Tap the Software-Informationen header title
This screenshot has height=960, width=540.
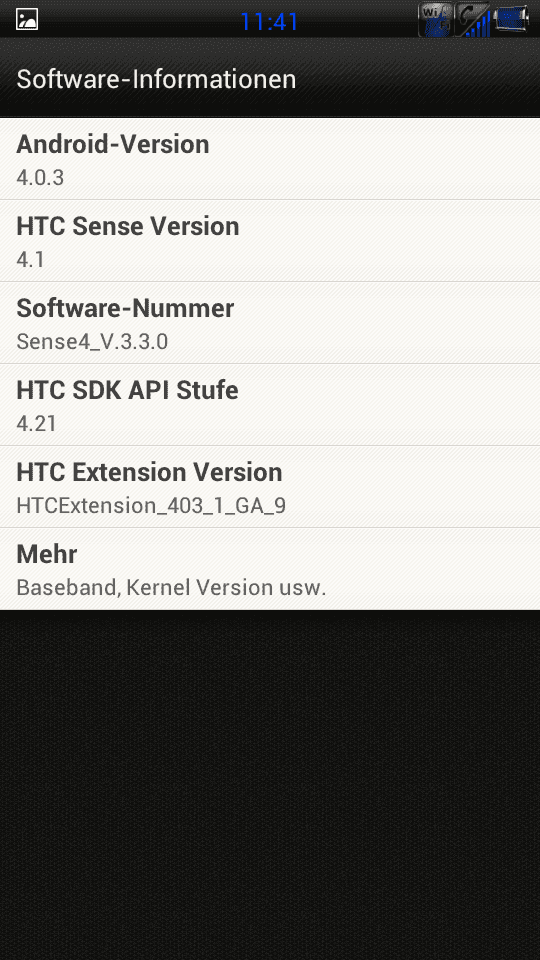(x=156, y=80)
